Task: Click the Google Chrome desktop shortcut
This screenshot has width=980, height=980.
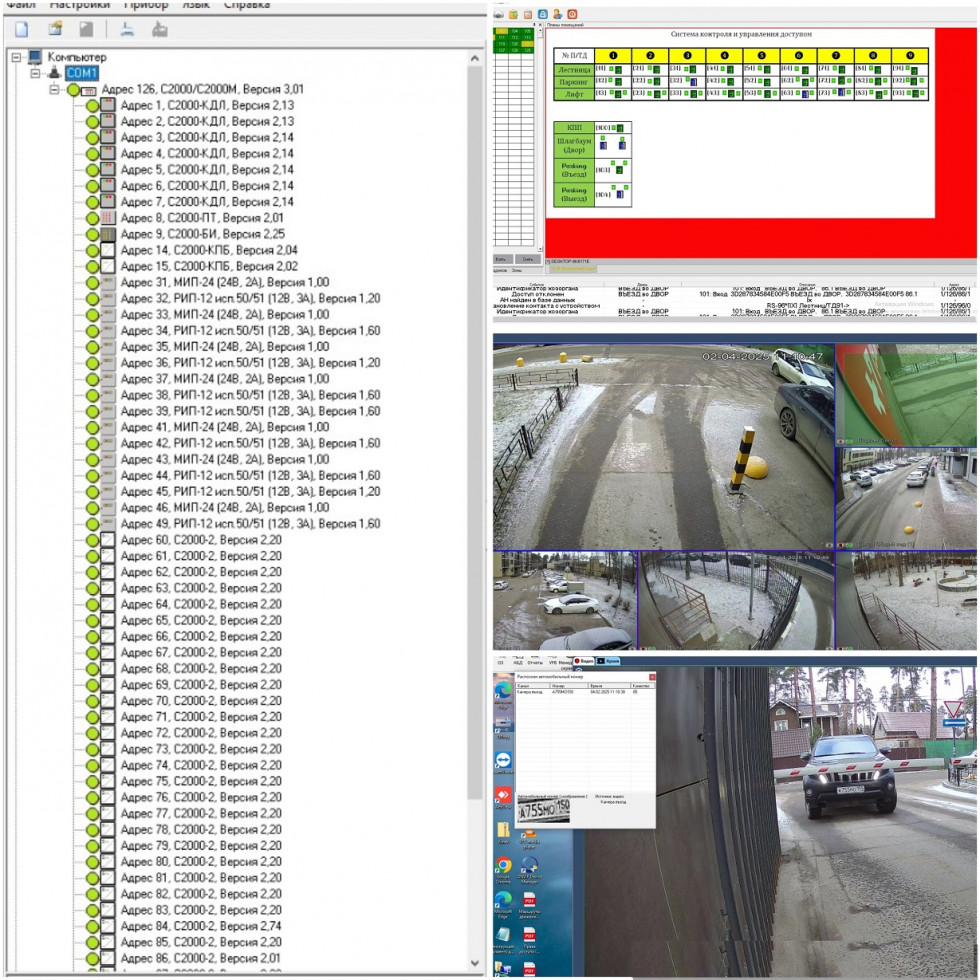Action: [x=503, y=866]
